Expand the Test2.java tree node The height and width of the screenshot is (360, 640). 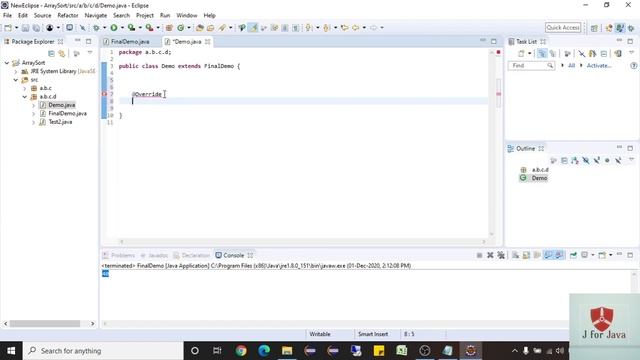click(x=33, y=122)
